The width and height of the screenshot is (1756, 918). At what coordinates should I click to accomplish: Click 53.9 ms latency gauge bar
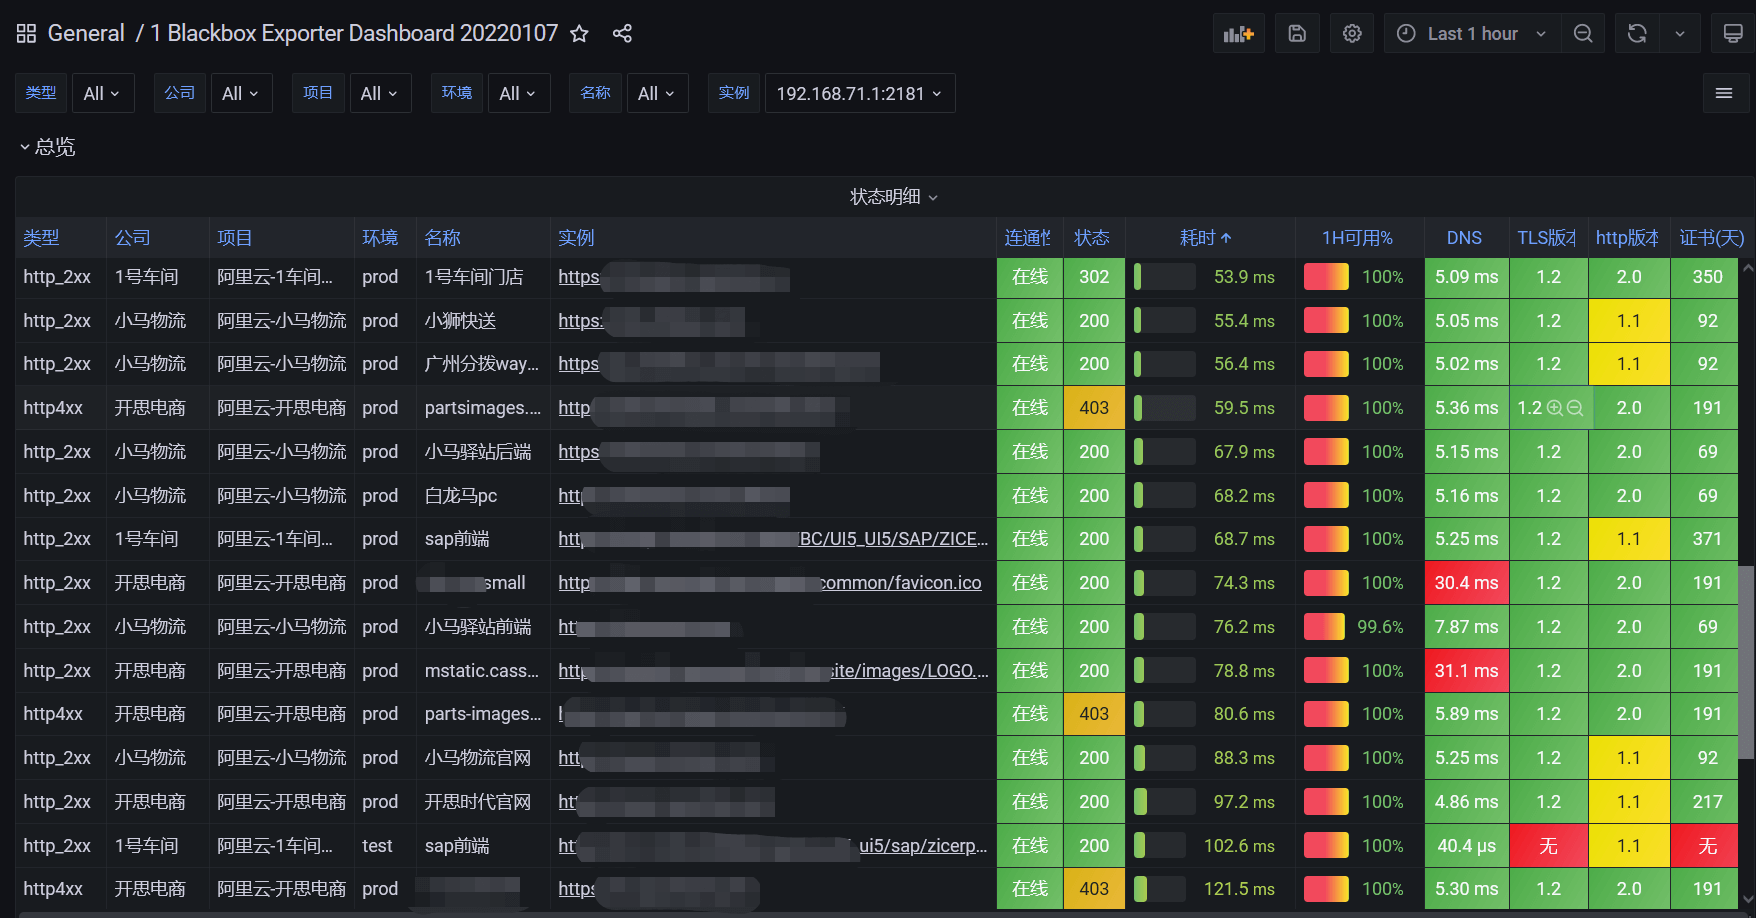(x=1165, y=277)
